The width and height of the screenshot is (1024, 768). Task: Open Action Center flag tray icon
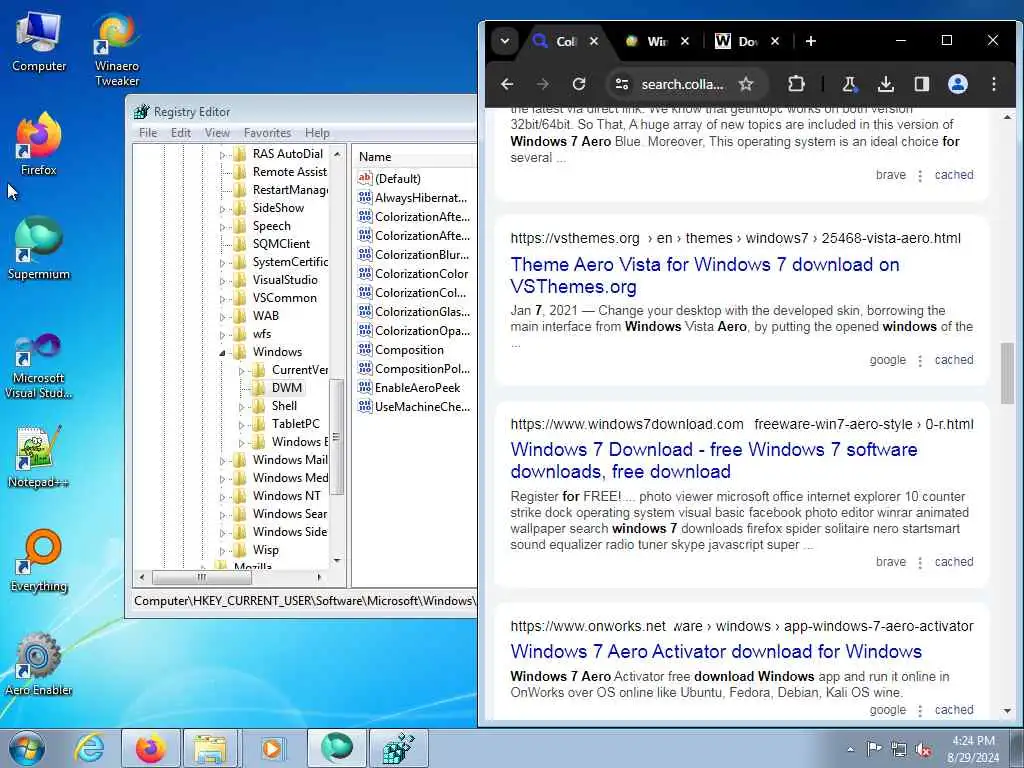click(x=873, y=748)
